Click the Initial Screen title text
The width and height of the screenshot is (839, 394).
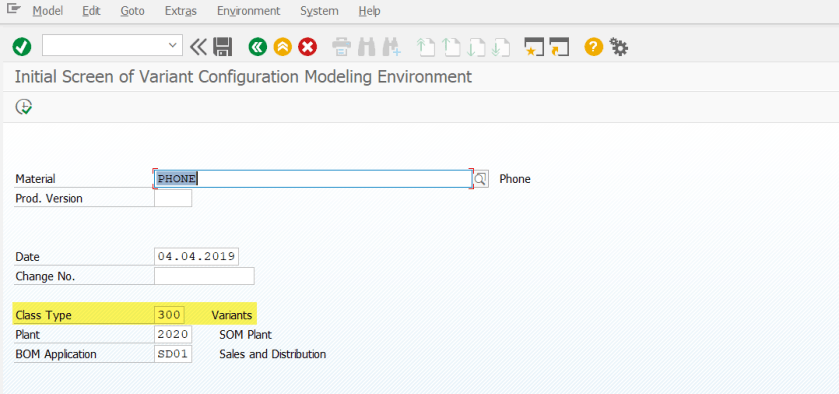click(x=243, y=77)
